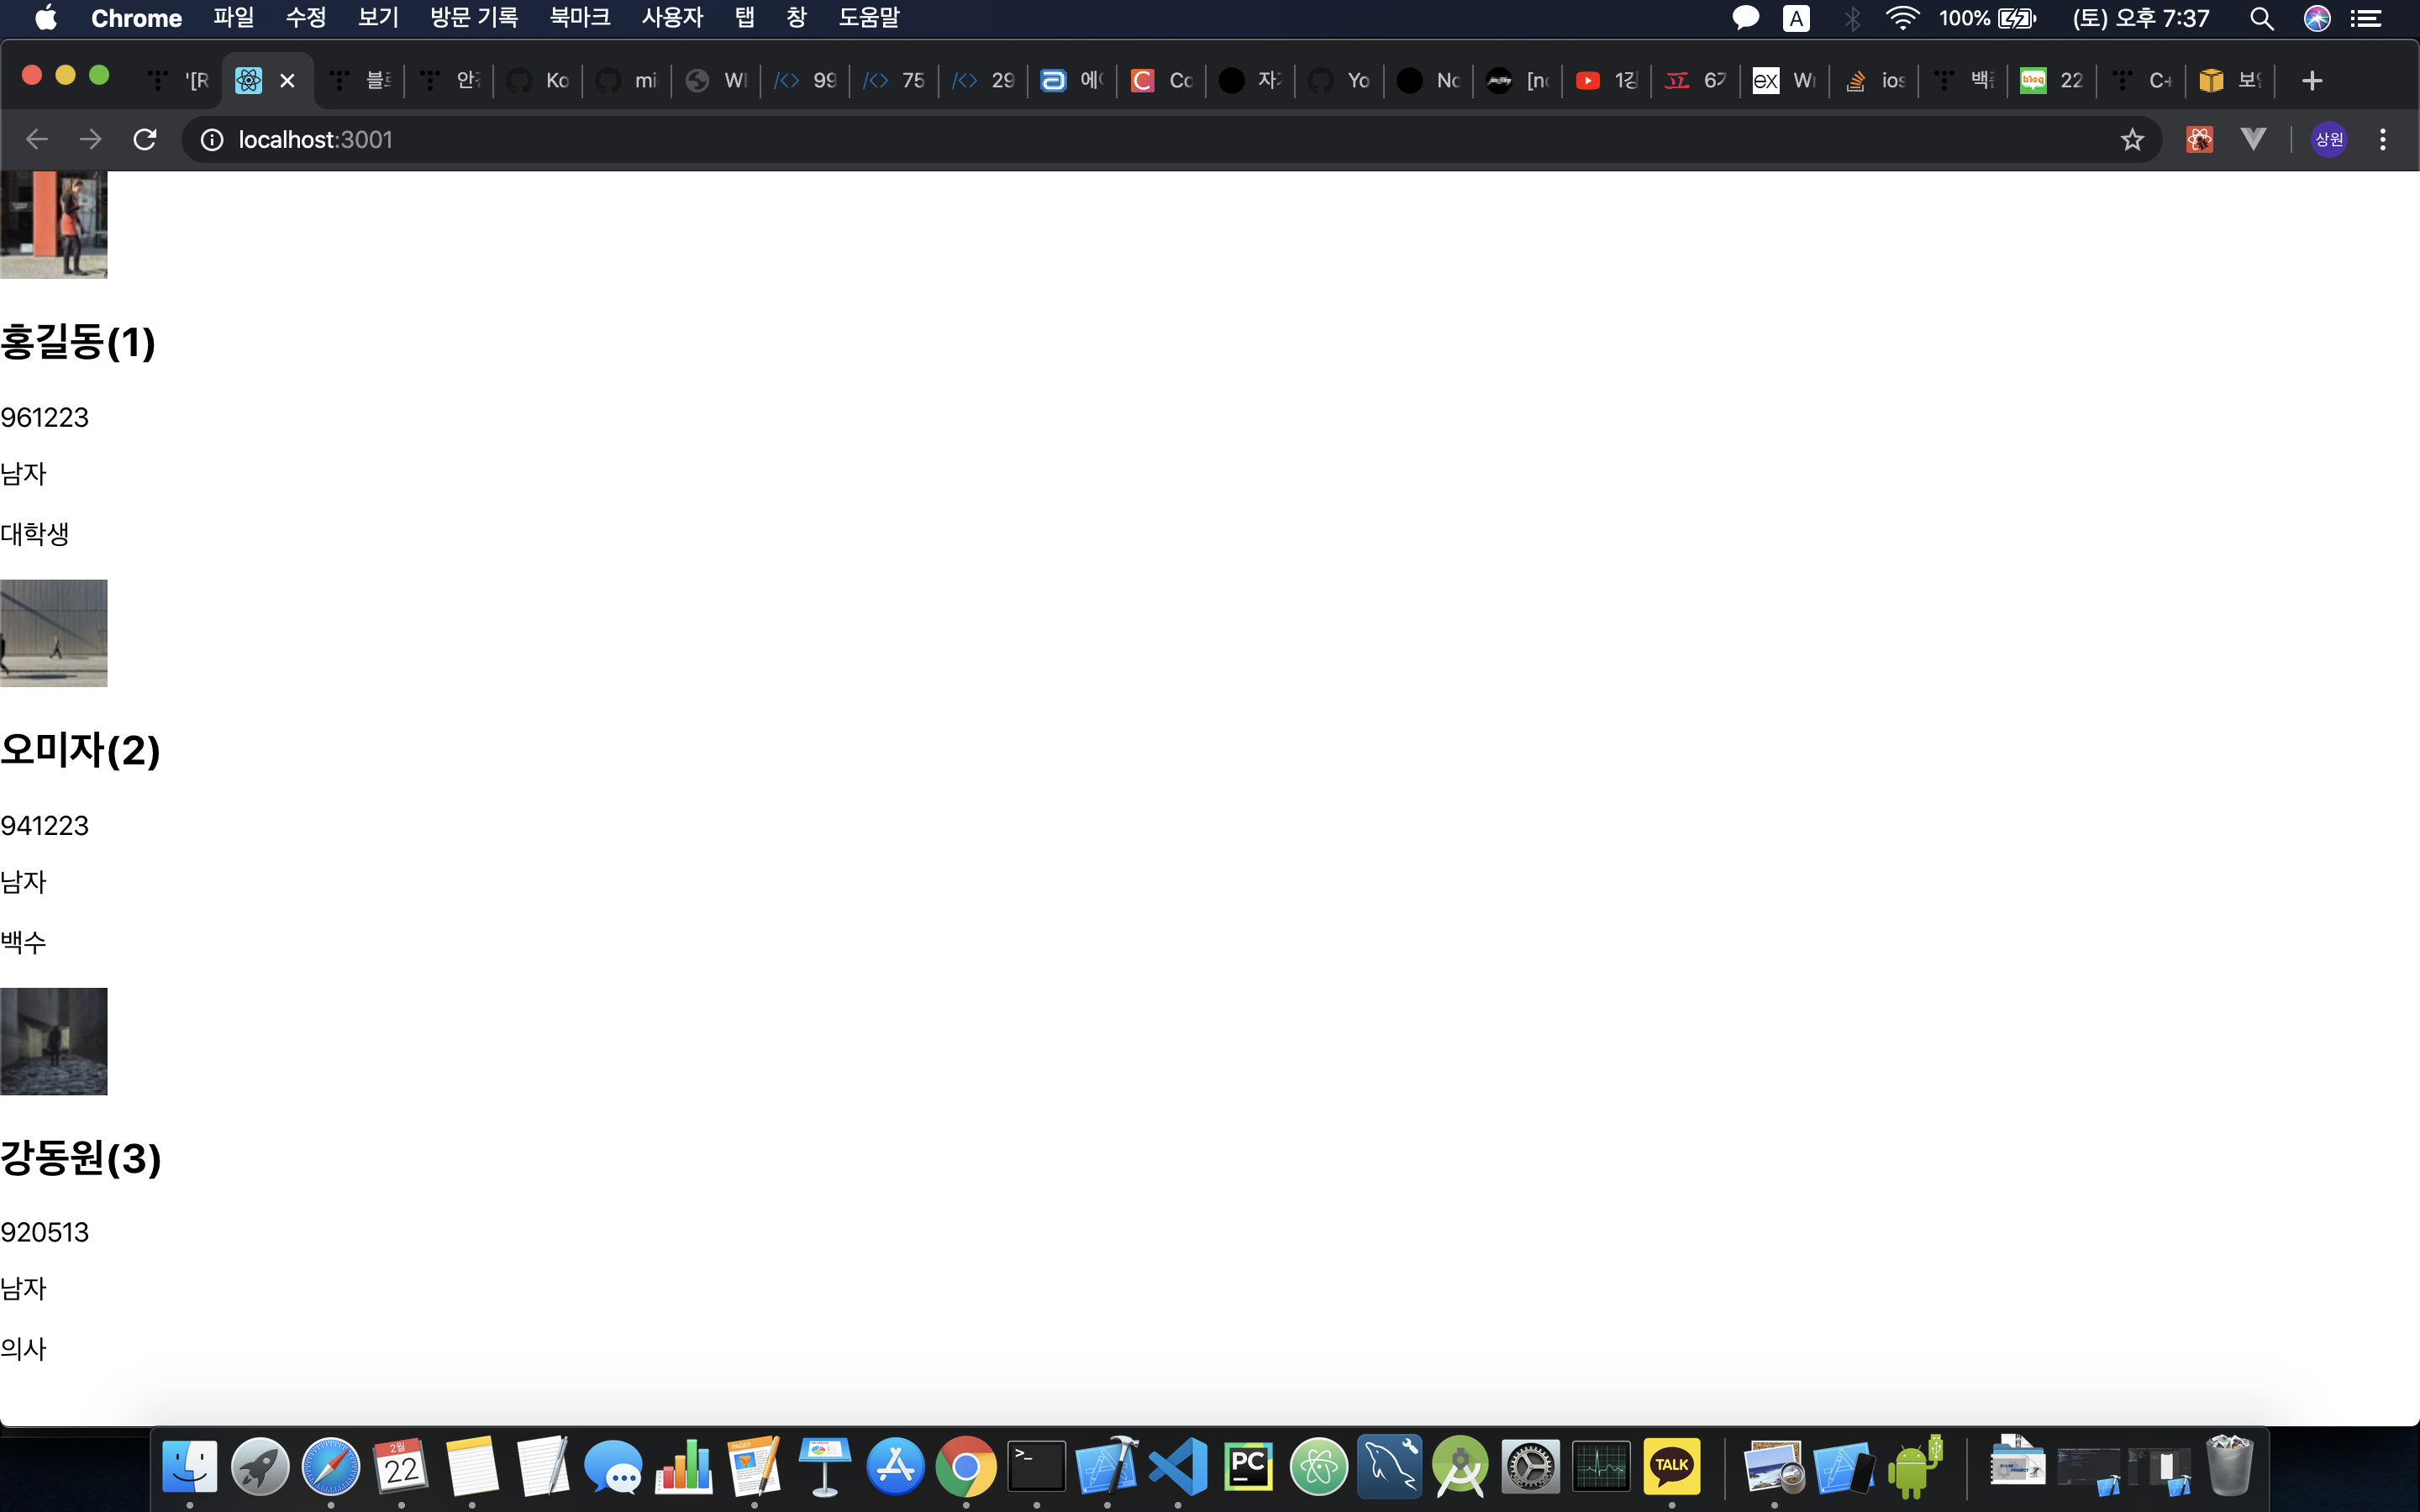Open the 북마크 menu
The height and width of the screenshot is (1512, 2420).
coord(580,18)
